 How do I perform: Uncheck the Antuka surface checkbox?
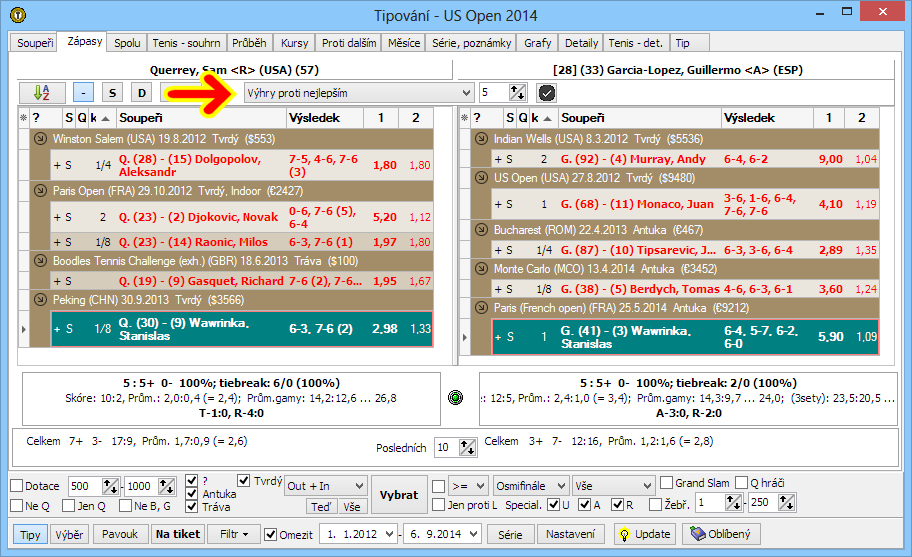pos(191,494)
